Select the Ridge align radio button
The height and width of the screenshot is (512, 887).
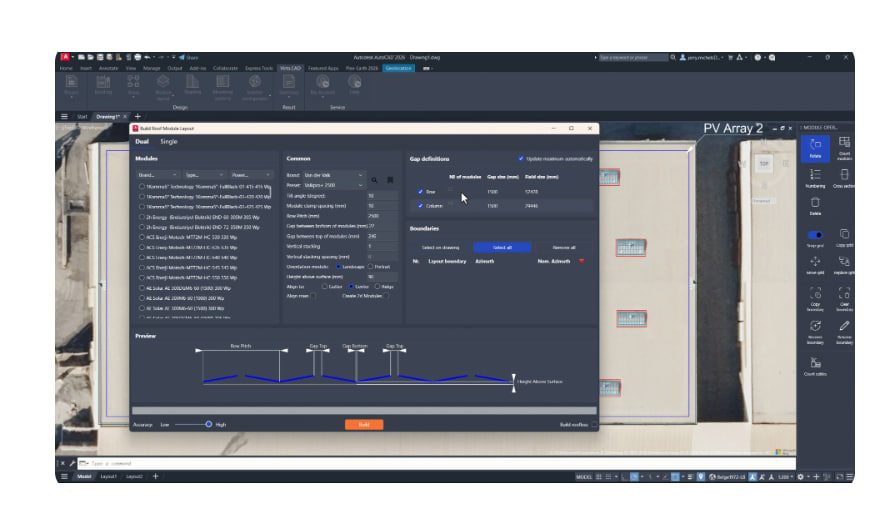377,287
